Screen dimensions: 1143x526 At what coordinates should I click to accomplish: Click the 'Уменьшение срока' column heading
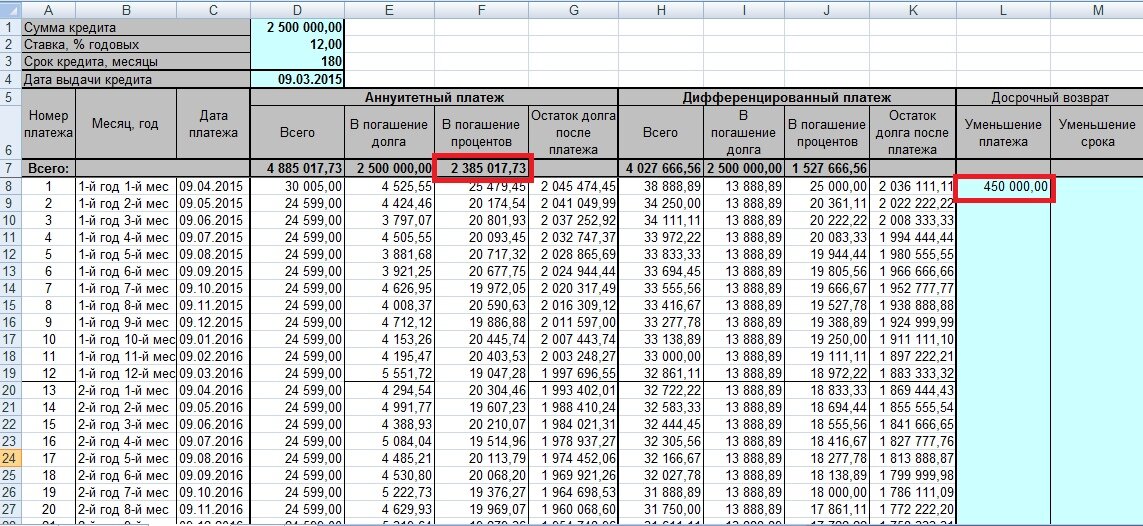coord(1096,133)
